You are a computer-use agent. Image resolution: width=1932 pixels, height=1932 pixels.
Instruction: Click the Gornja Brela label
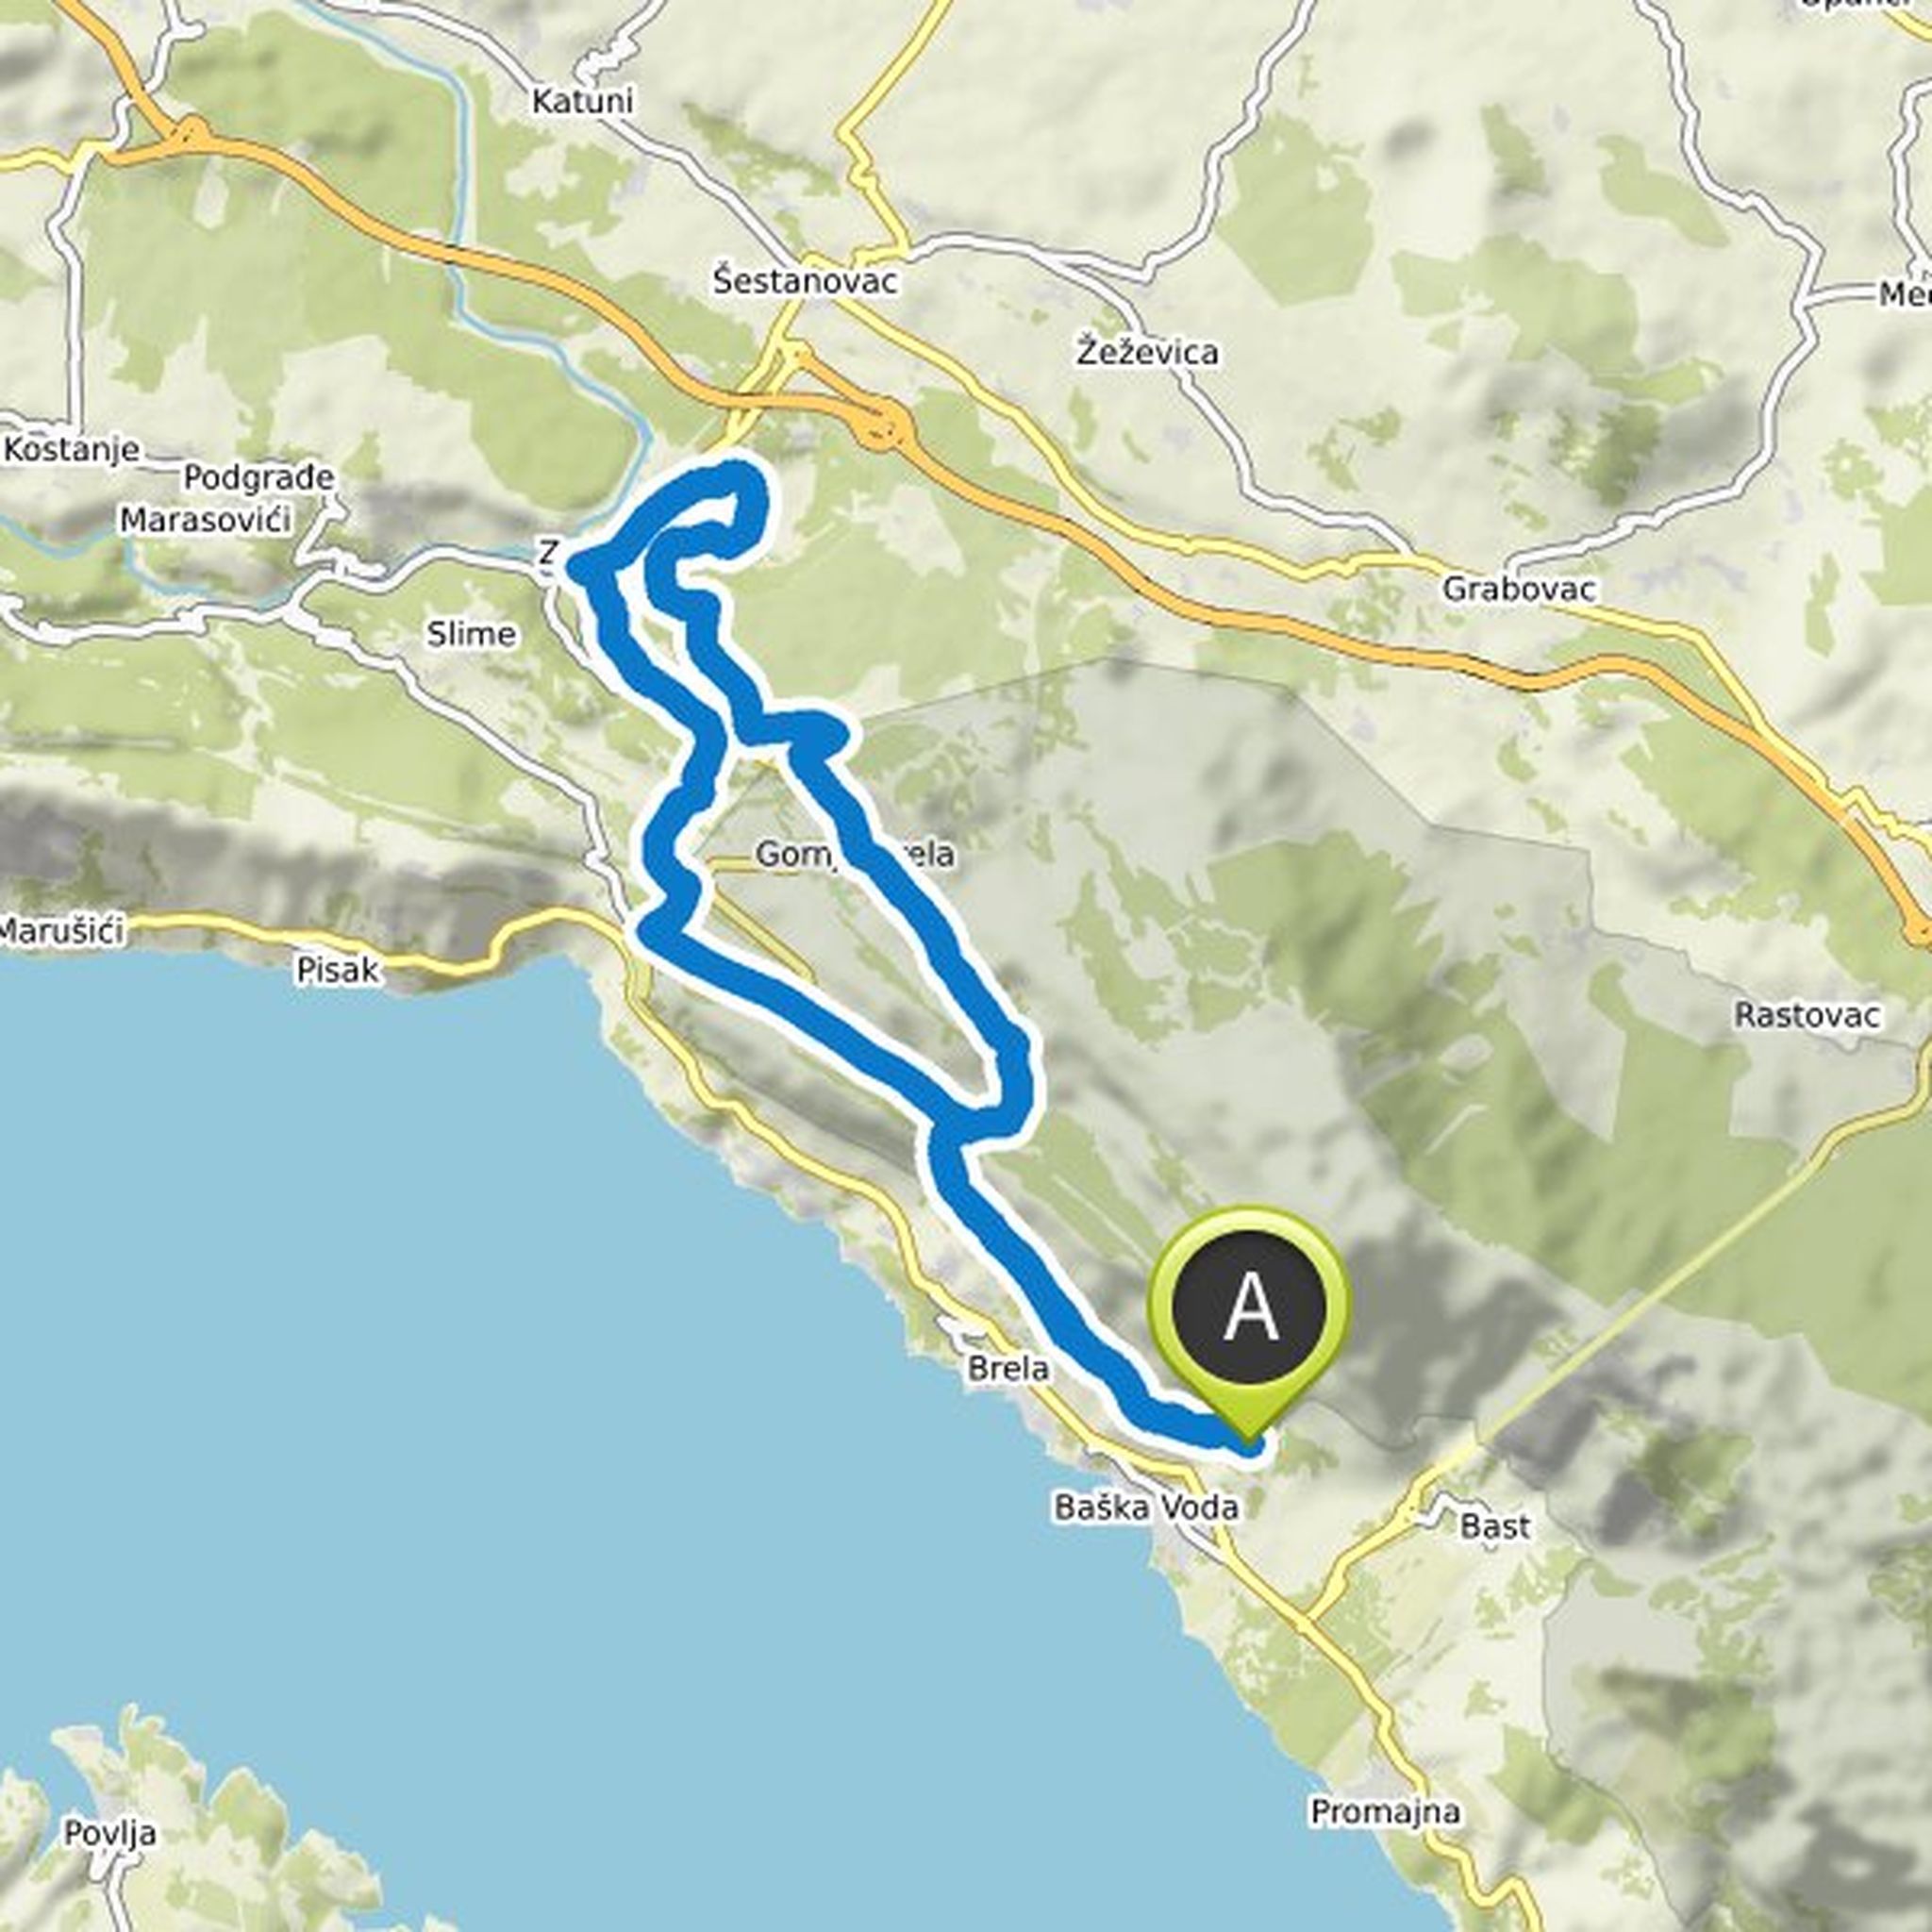click(854, 853)
